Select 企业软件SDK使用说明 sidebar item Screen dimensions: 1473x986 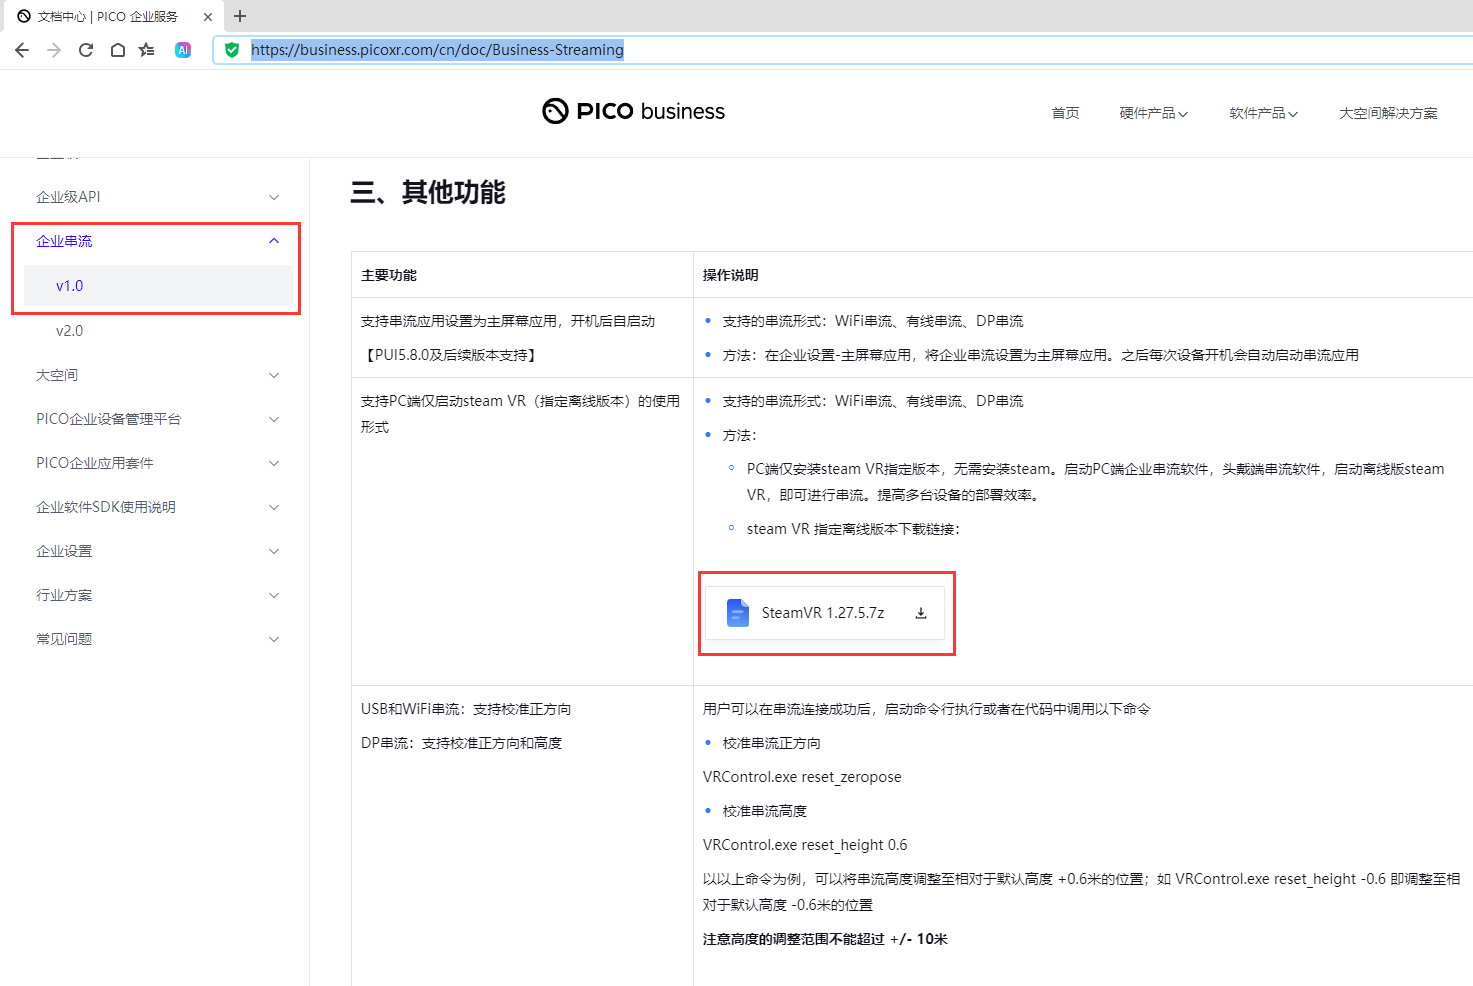(106, 507)
